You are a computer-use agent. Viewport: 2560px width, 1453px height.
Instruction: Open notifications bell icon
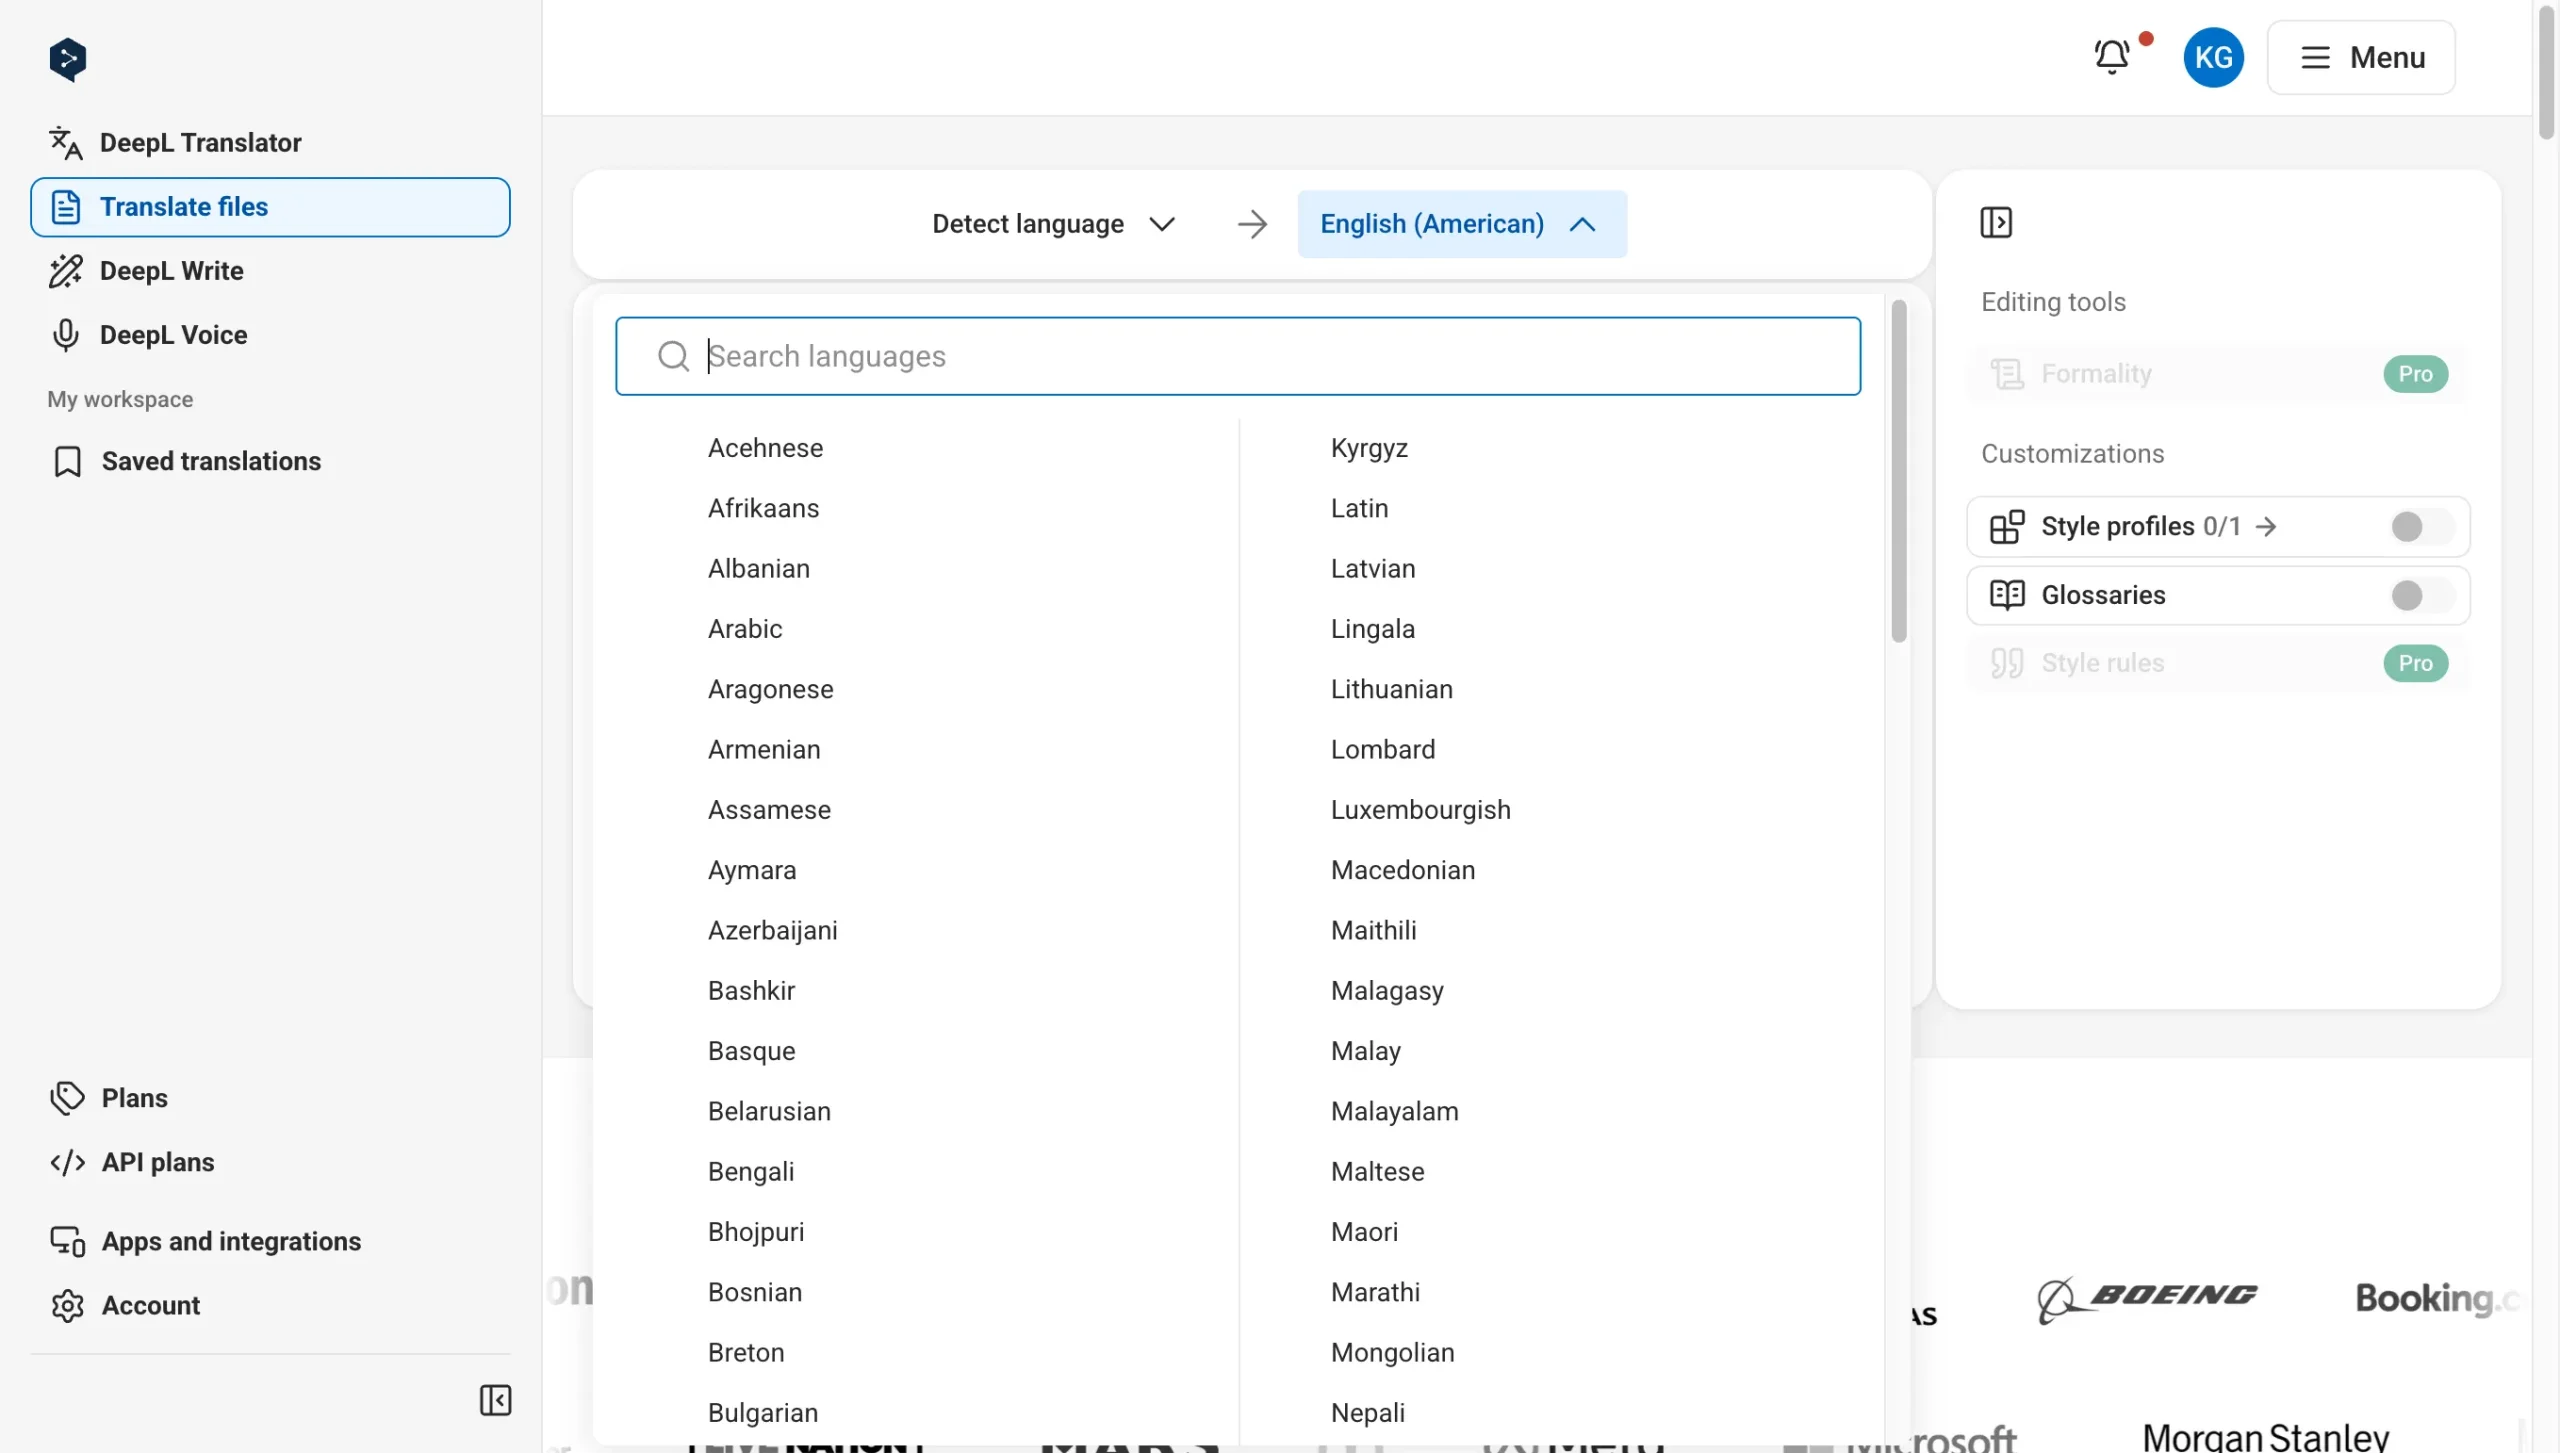pyautogui.click(x=2112, y=57)
